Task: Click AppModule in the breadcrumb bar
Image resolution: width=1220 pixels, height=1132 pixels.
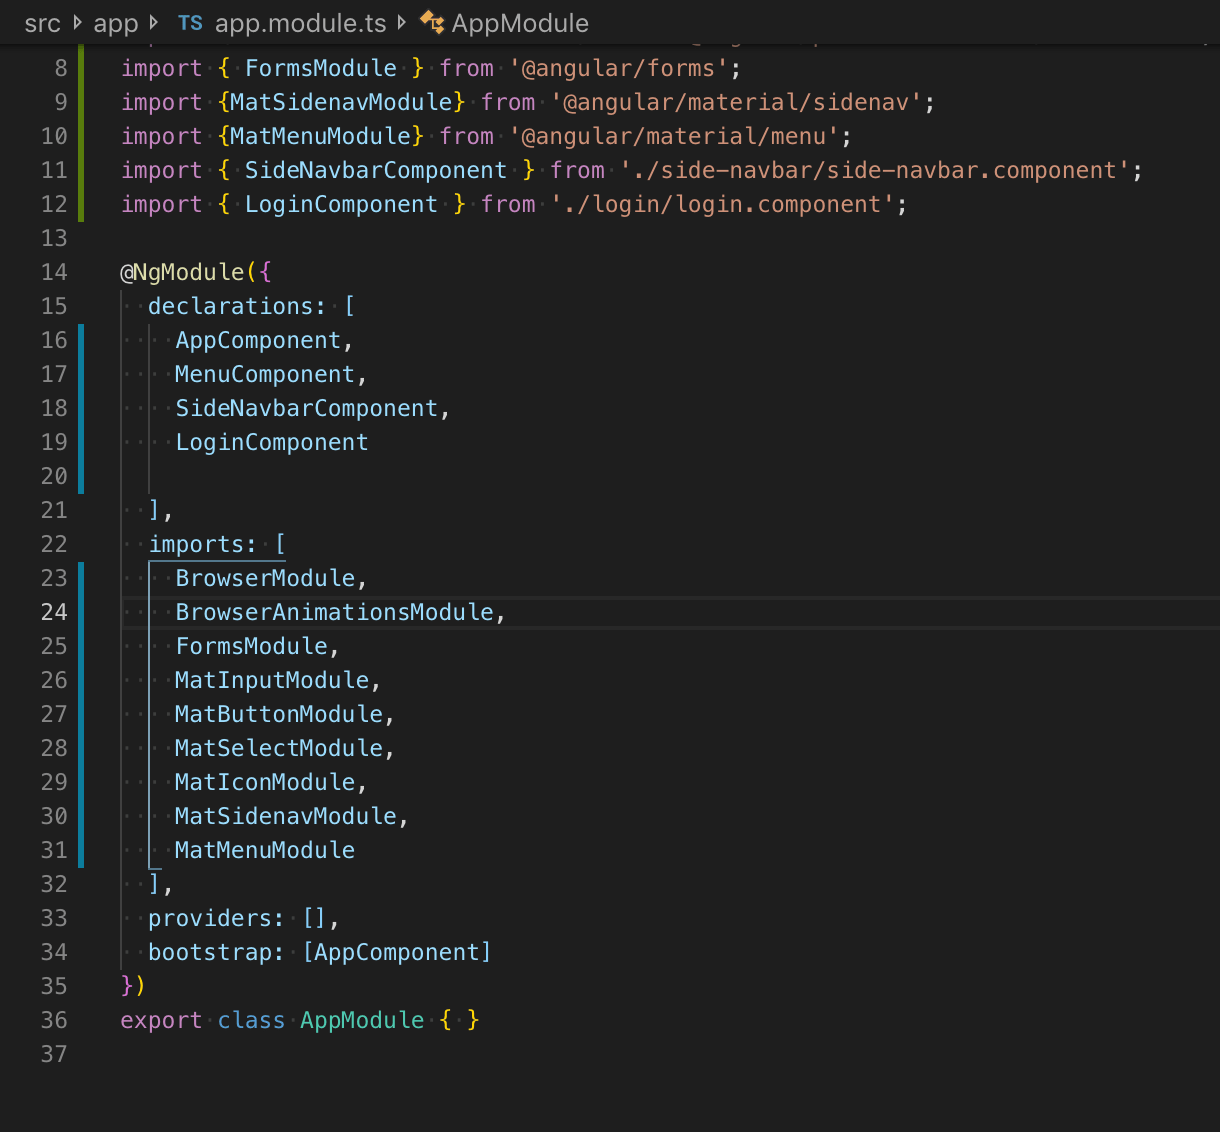Action: click(519, 22)
